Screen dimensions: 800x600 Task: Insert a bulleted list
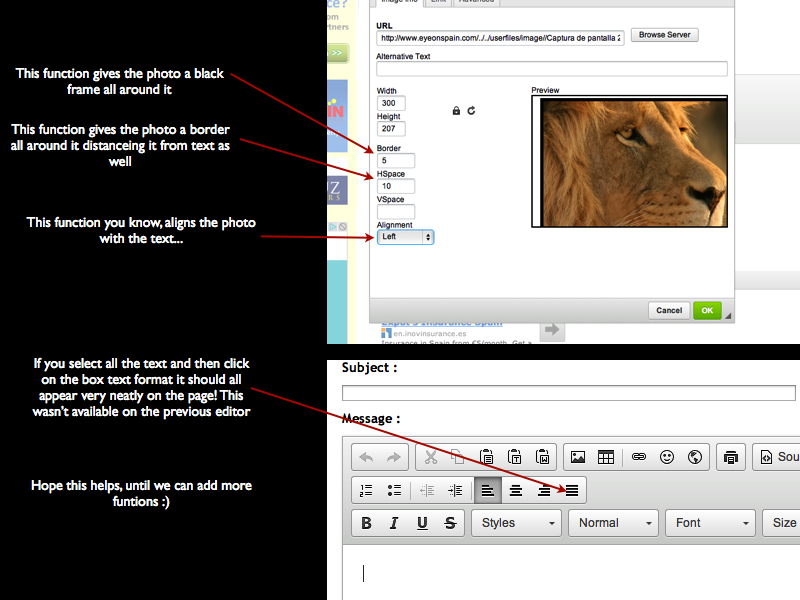click(x=394, y=490)
